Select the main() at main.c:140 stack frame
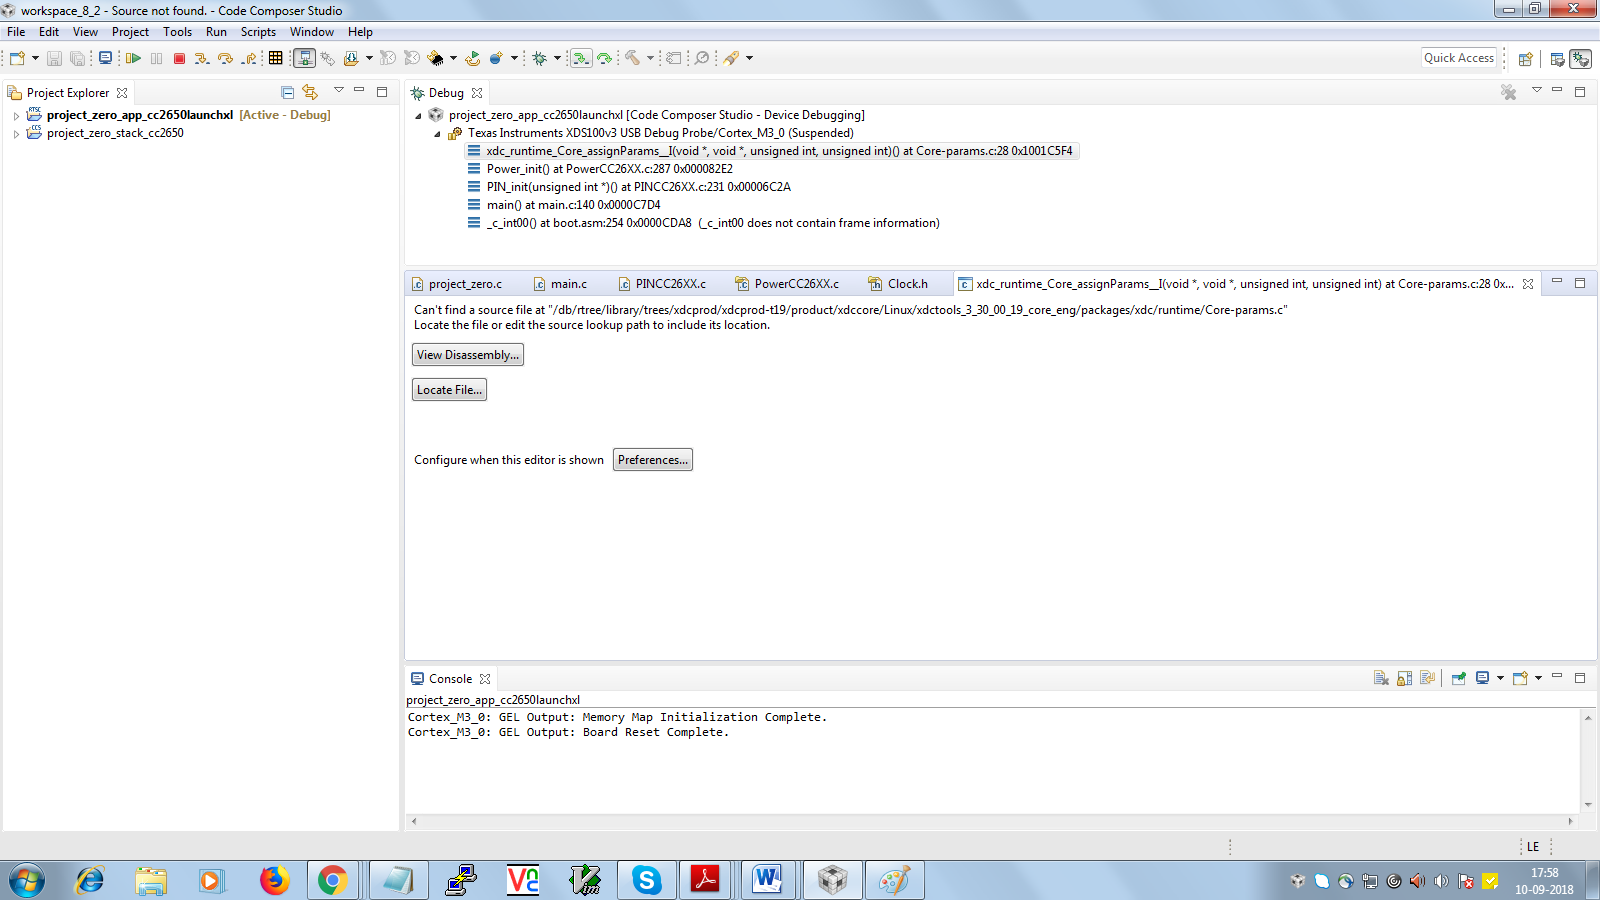1600x900 pixels. tap(573, 205)
